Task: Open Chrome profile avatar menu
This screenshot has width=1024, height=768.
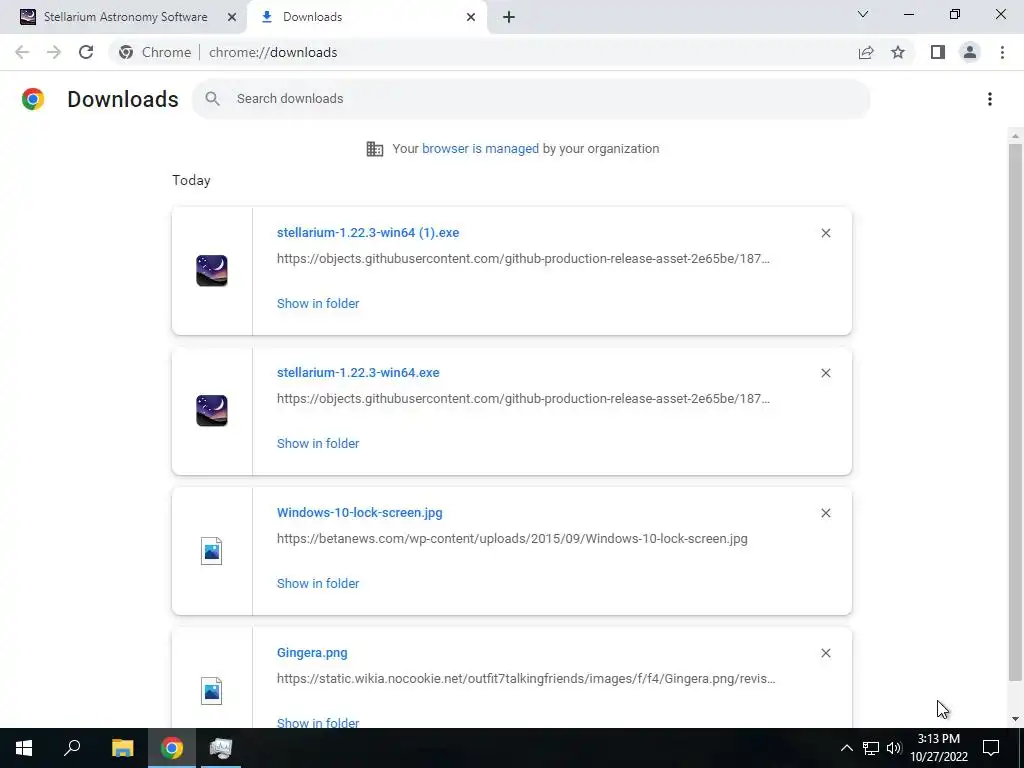Action: tap(970, 52)
